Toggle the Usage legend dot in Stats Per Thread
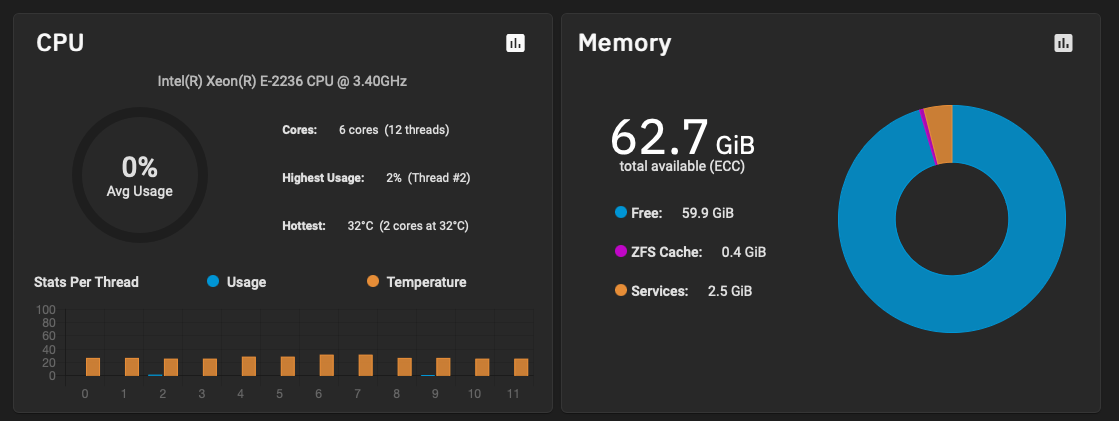This screenshot has height=421, width=1119. [x=213, y=282]
